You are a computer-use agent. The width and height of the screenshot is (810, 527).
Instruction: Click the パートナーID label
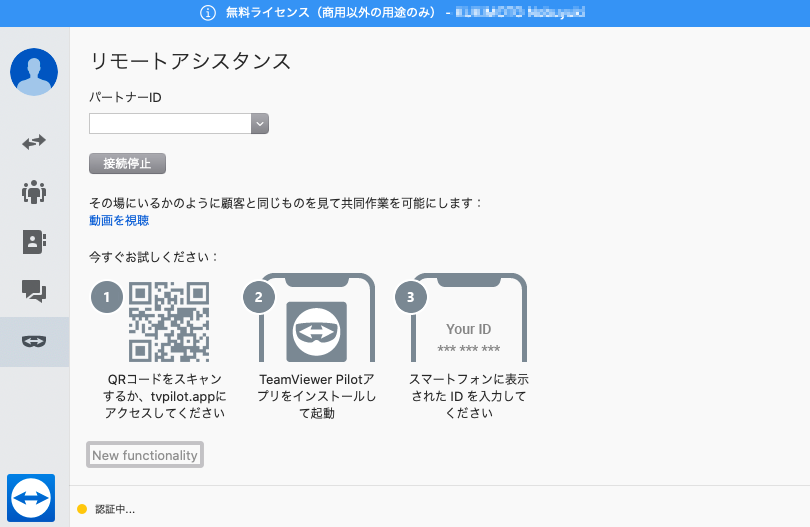(125, 97)
